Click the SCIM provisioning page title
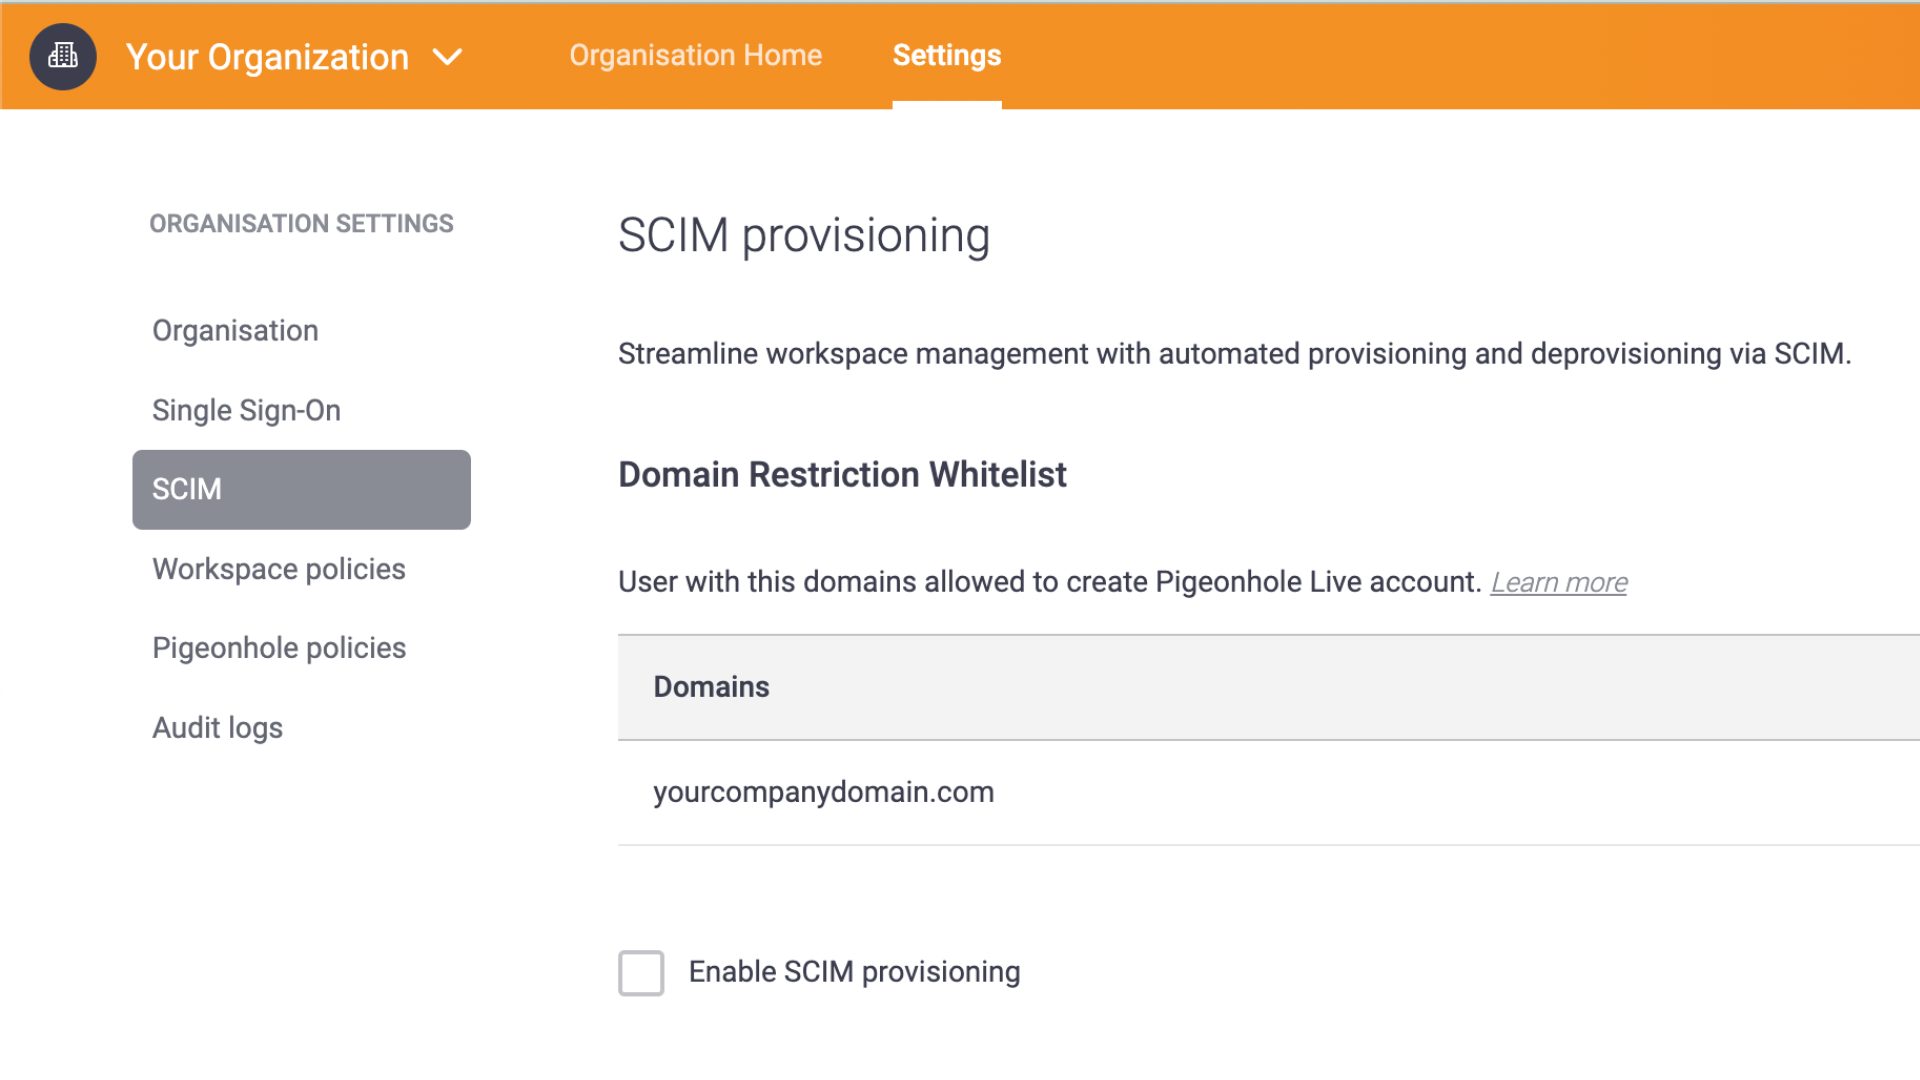1920x1080 pixels. coord(804,236)
